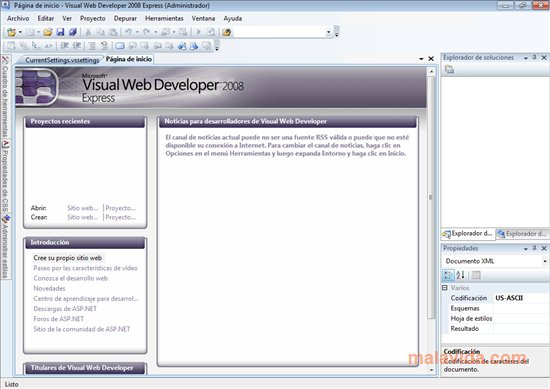Click the Save floppy disk icon
The width and height of the screenshot is (550, 389).
60,32
